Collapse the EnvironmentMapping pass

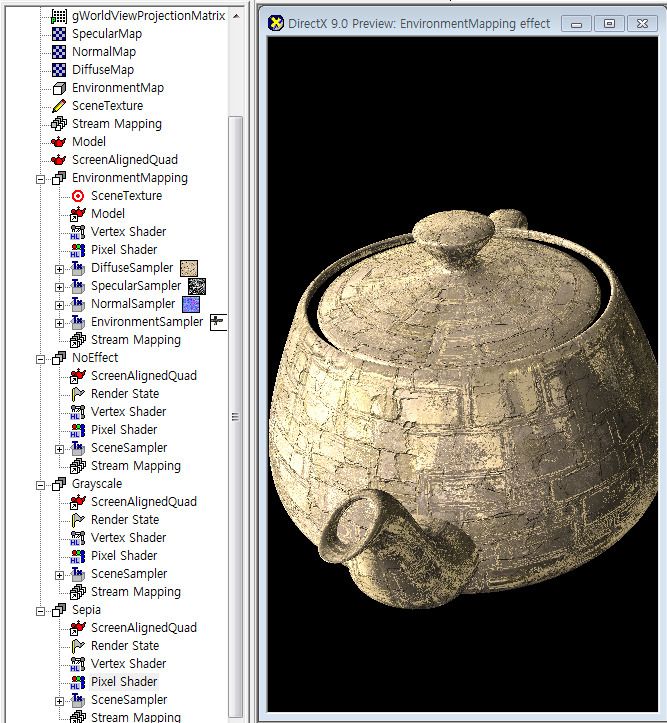click(41, 179)
